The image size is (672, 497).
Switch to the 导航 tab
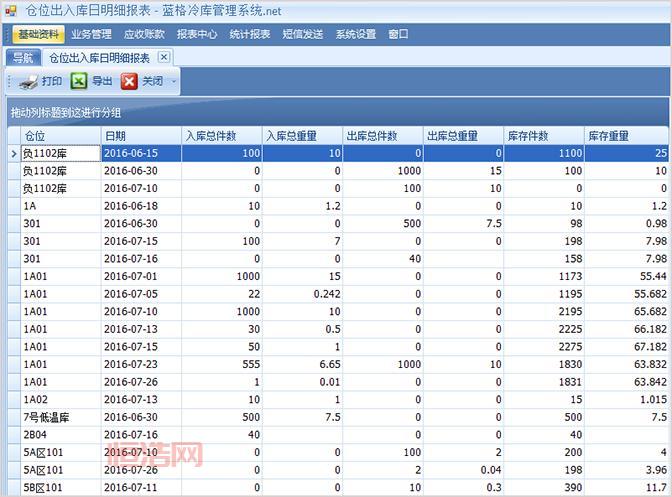pyautogui.click(x=22, y=58)
